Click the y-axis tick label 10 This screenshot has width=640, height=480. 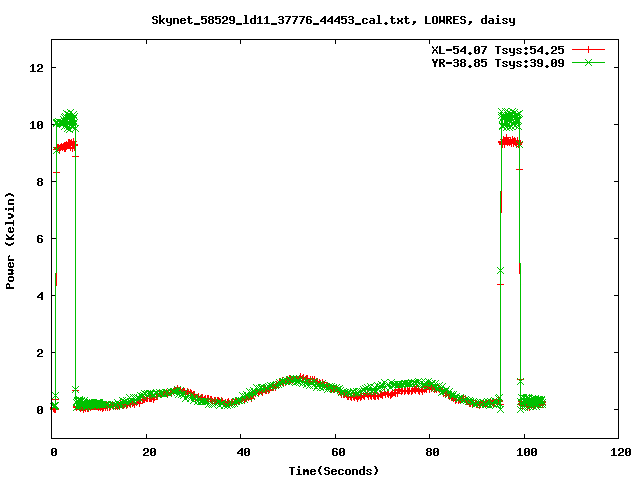(36, 125)
